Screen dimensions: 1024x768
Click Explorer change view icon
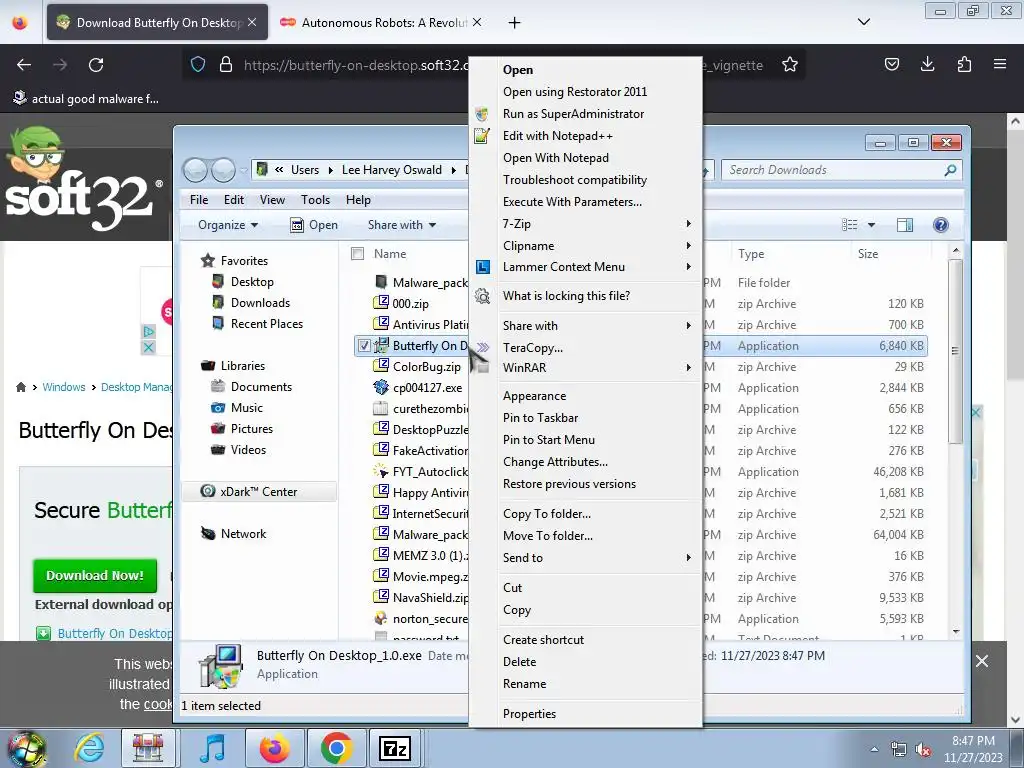pos(850,225)
